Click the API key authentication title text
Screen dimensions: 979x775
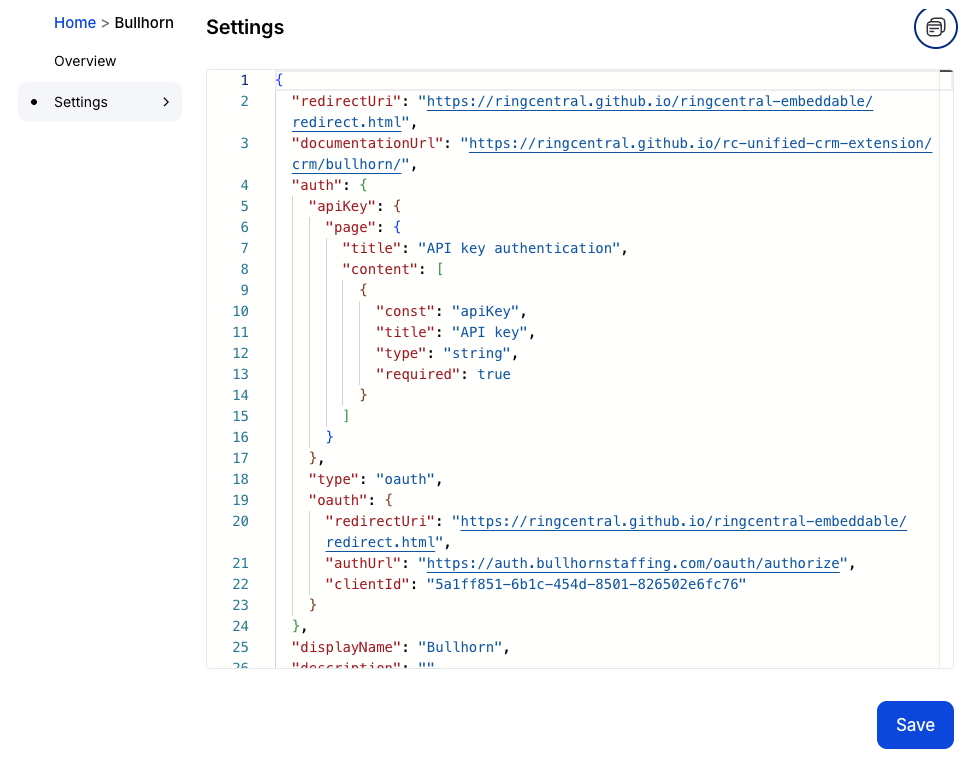tap(521, 247)
